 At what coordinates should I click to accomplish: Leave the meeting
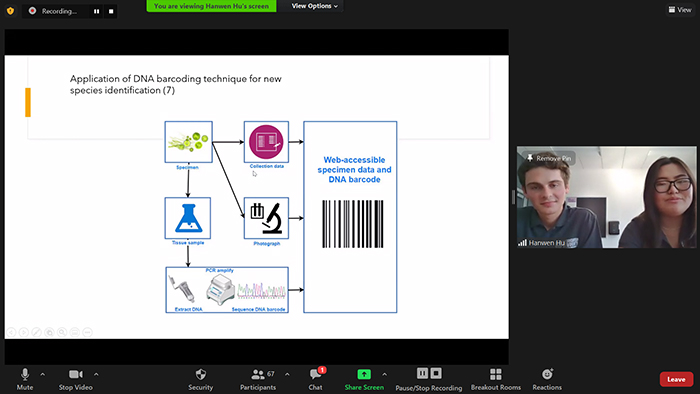tap(676, 379)
